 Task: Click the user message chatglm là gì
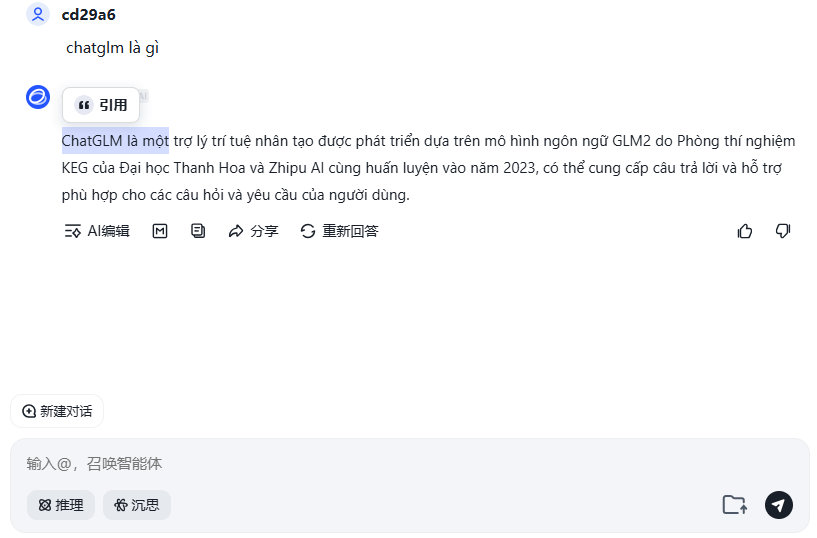click(112, 48)
